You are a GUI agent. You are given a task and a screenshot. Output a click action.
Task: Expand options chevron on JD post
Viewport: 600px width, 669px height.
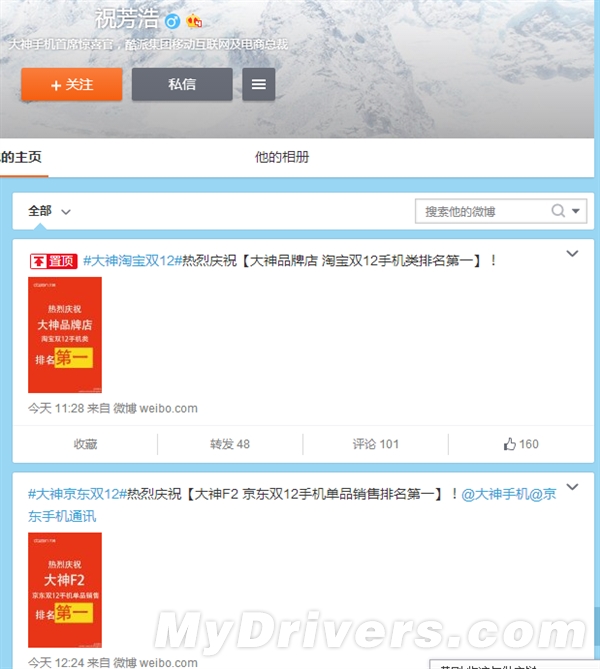click(x=572, y=487)
